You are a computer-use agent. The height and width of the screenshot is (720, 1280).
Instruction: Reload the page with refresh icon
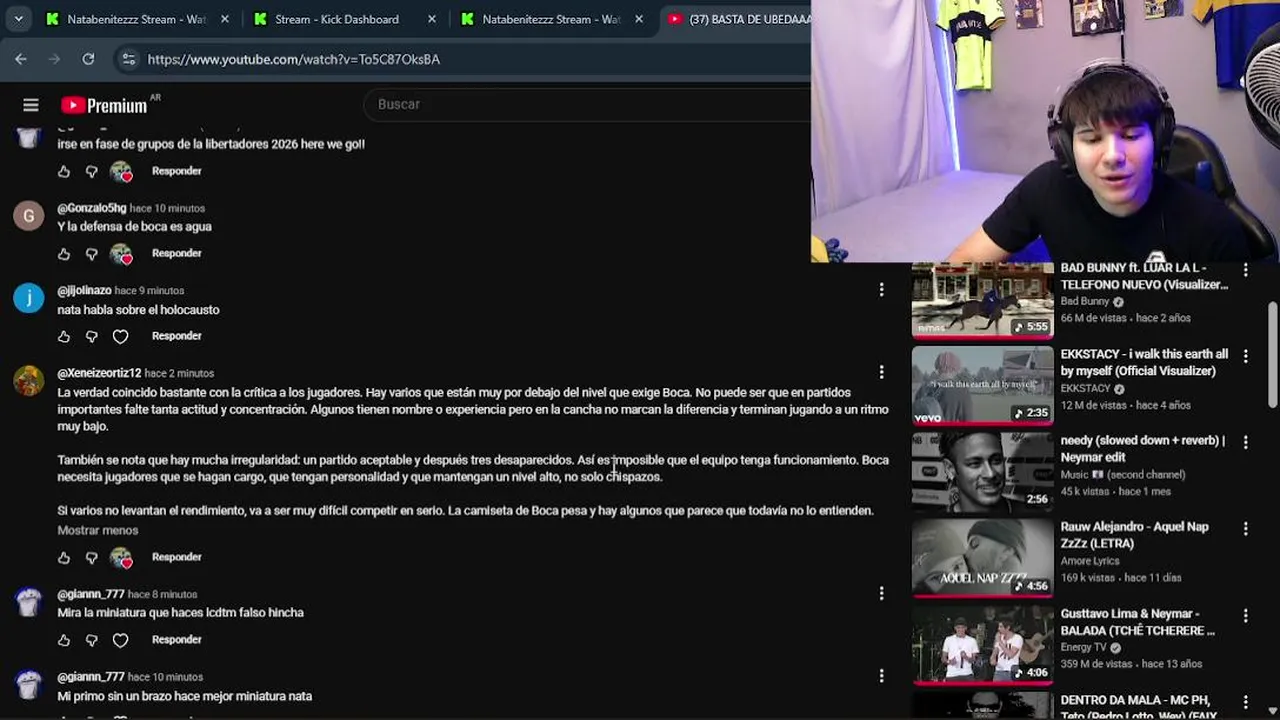(88, 59)
